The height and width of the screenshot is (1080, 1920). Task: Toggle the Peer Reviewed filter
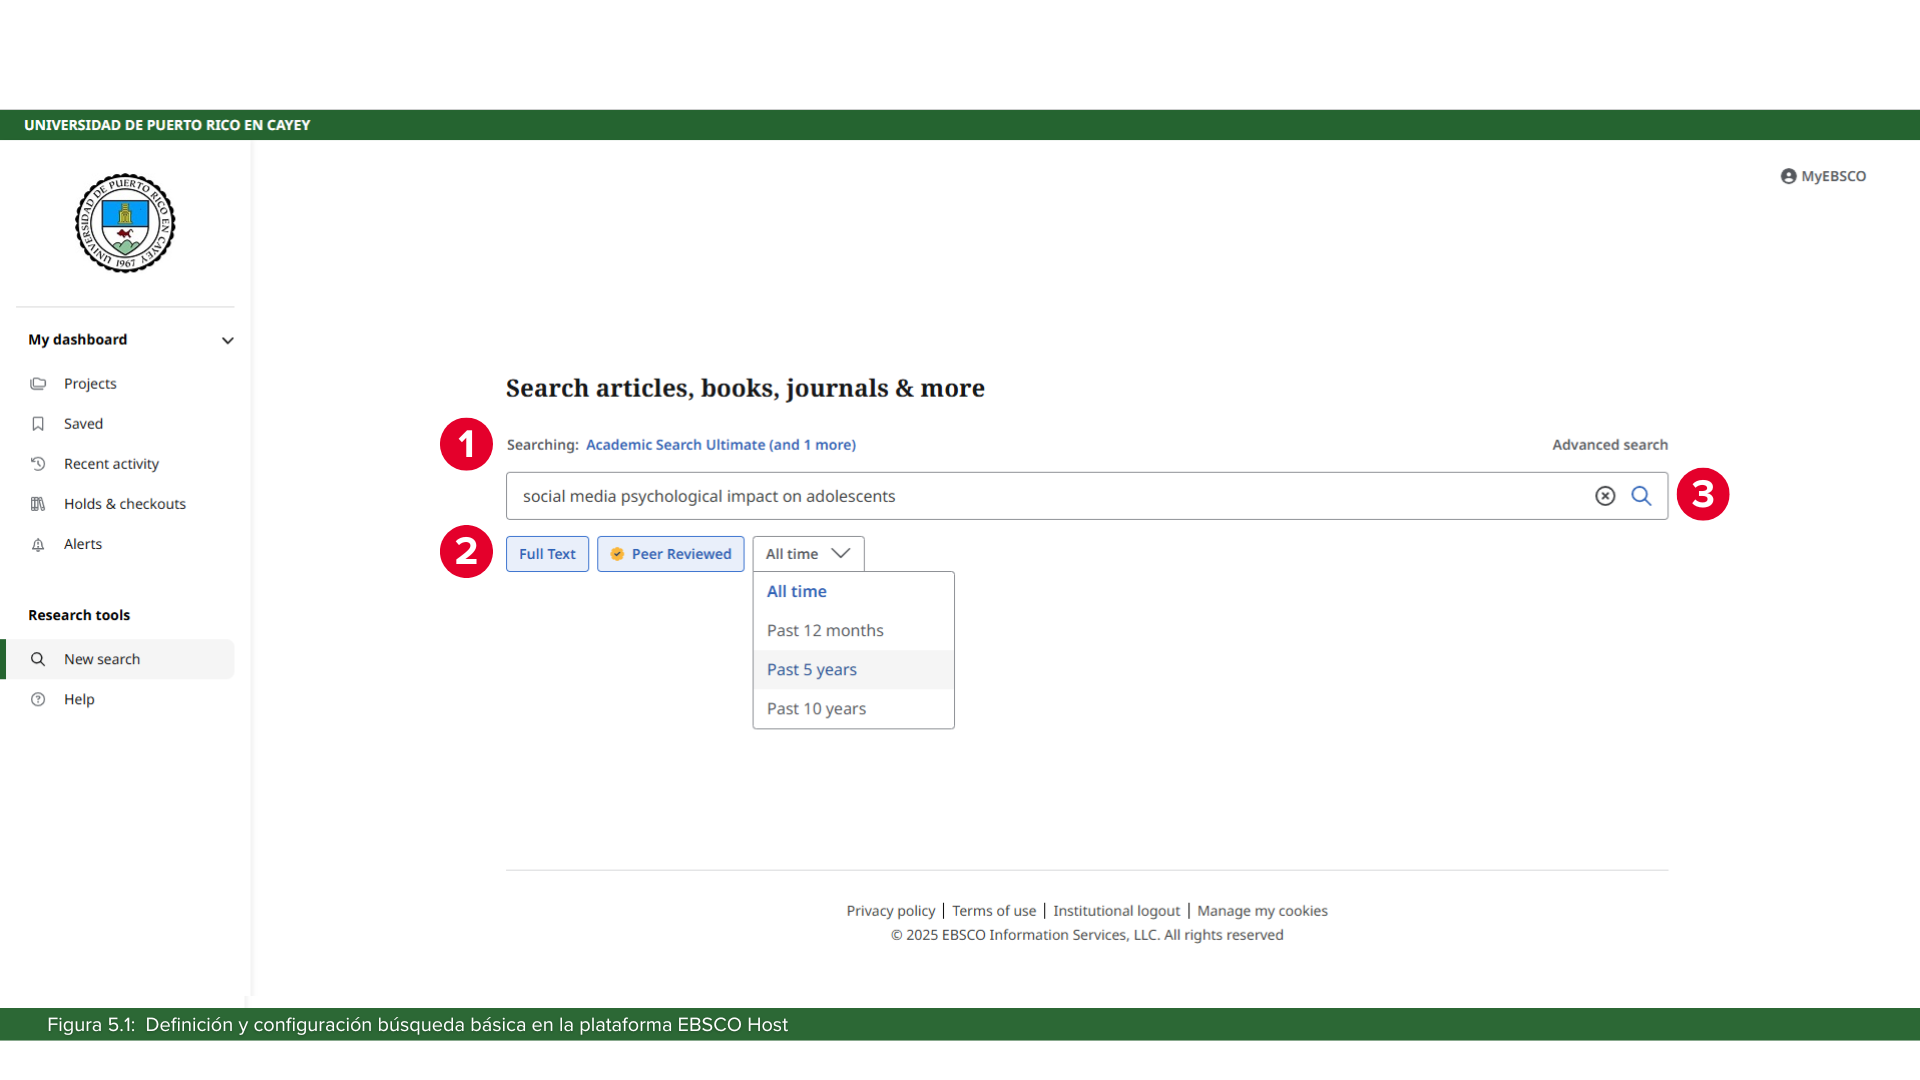670,554
